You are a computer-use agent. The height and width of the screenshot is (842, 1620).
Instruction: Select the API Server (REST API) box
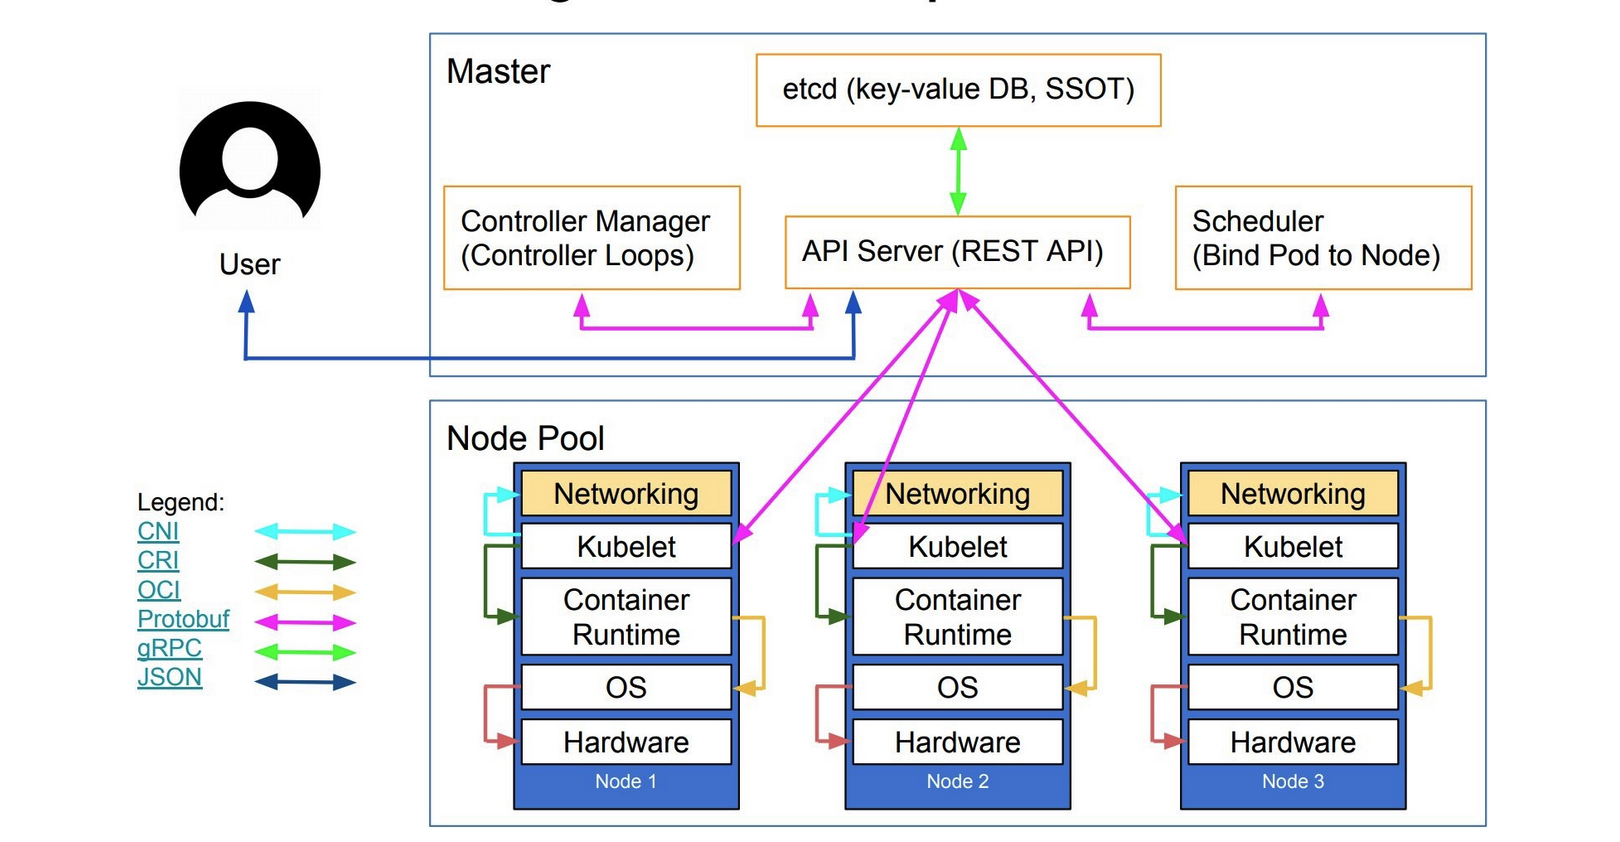click(957, 252)
